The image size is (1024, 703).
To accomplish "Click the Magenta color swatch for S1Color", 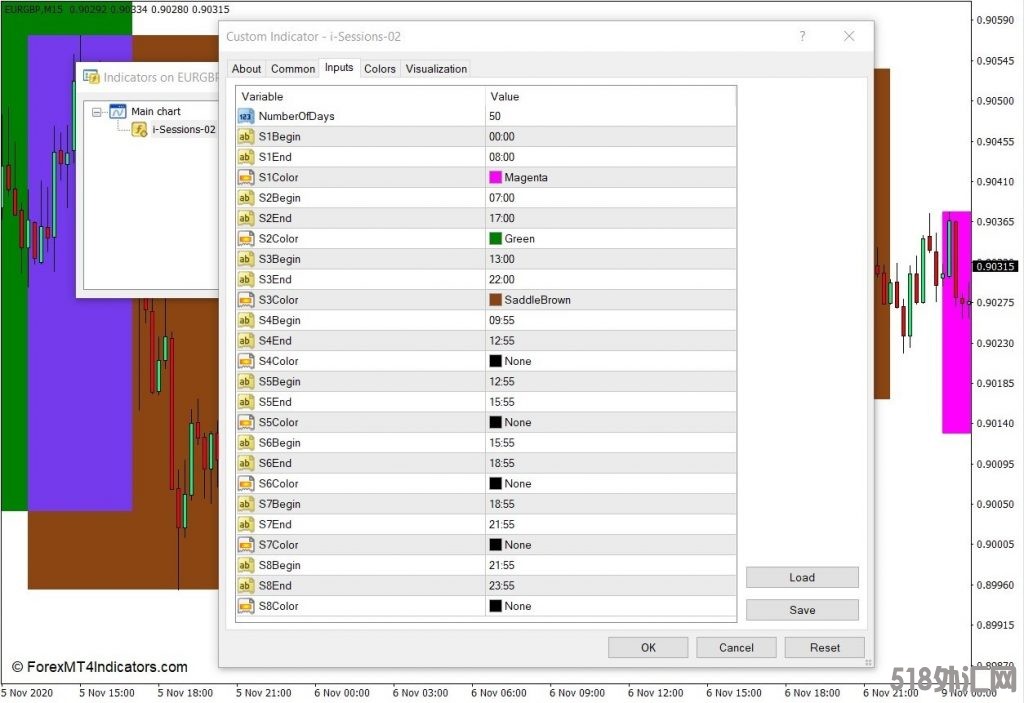I will (495, 178).
